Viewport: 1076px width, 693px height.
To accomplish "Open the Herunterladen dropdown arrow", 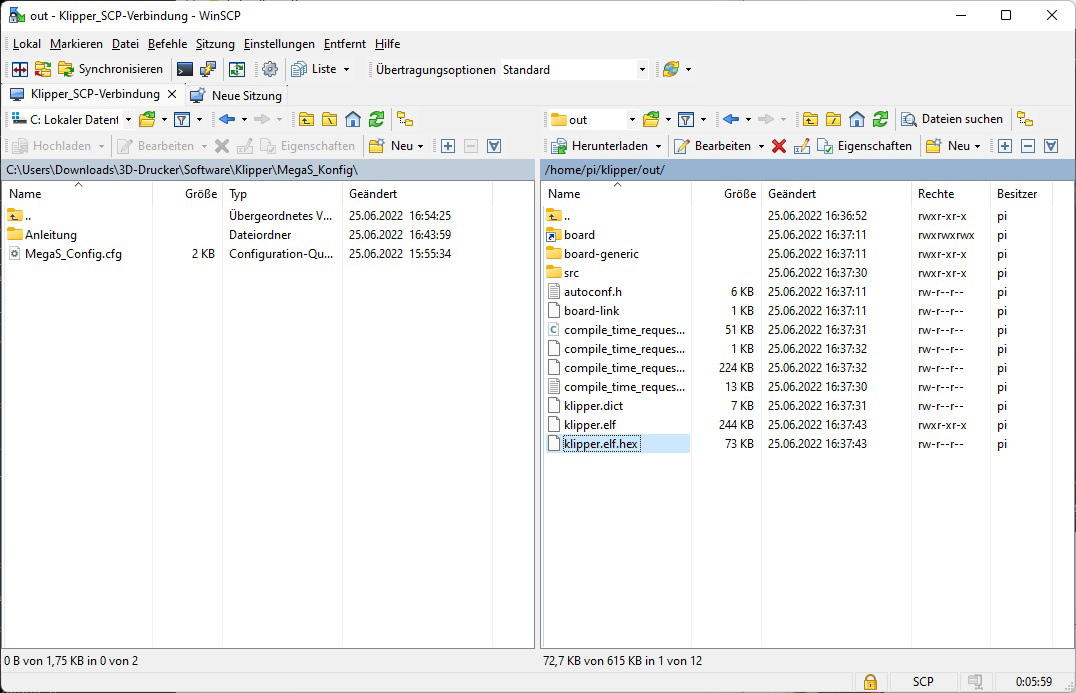I will pos(658,146).
